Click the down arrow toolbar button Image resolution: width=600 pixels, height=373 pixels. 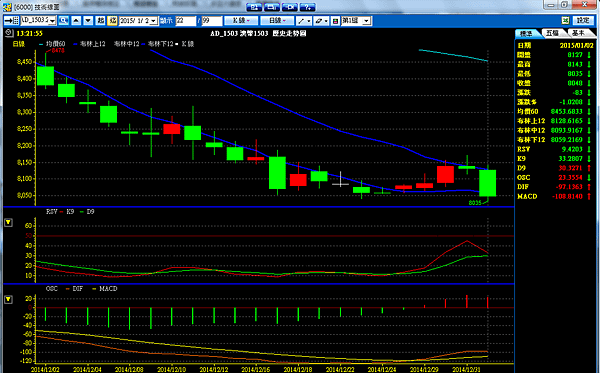coord(88,21)
